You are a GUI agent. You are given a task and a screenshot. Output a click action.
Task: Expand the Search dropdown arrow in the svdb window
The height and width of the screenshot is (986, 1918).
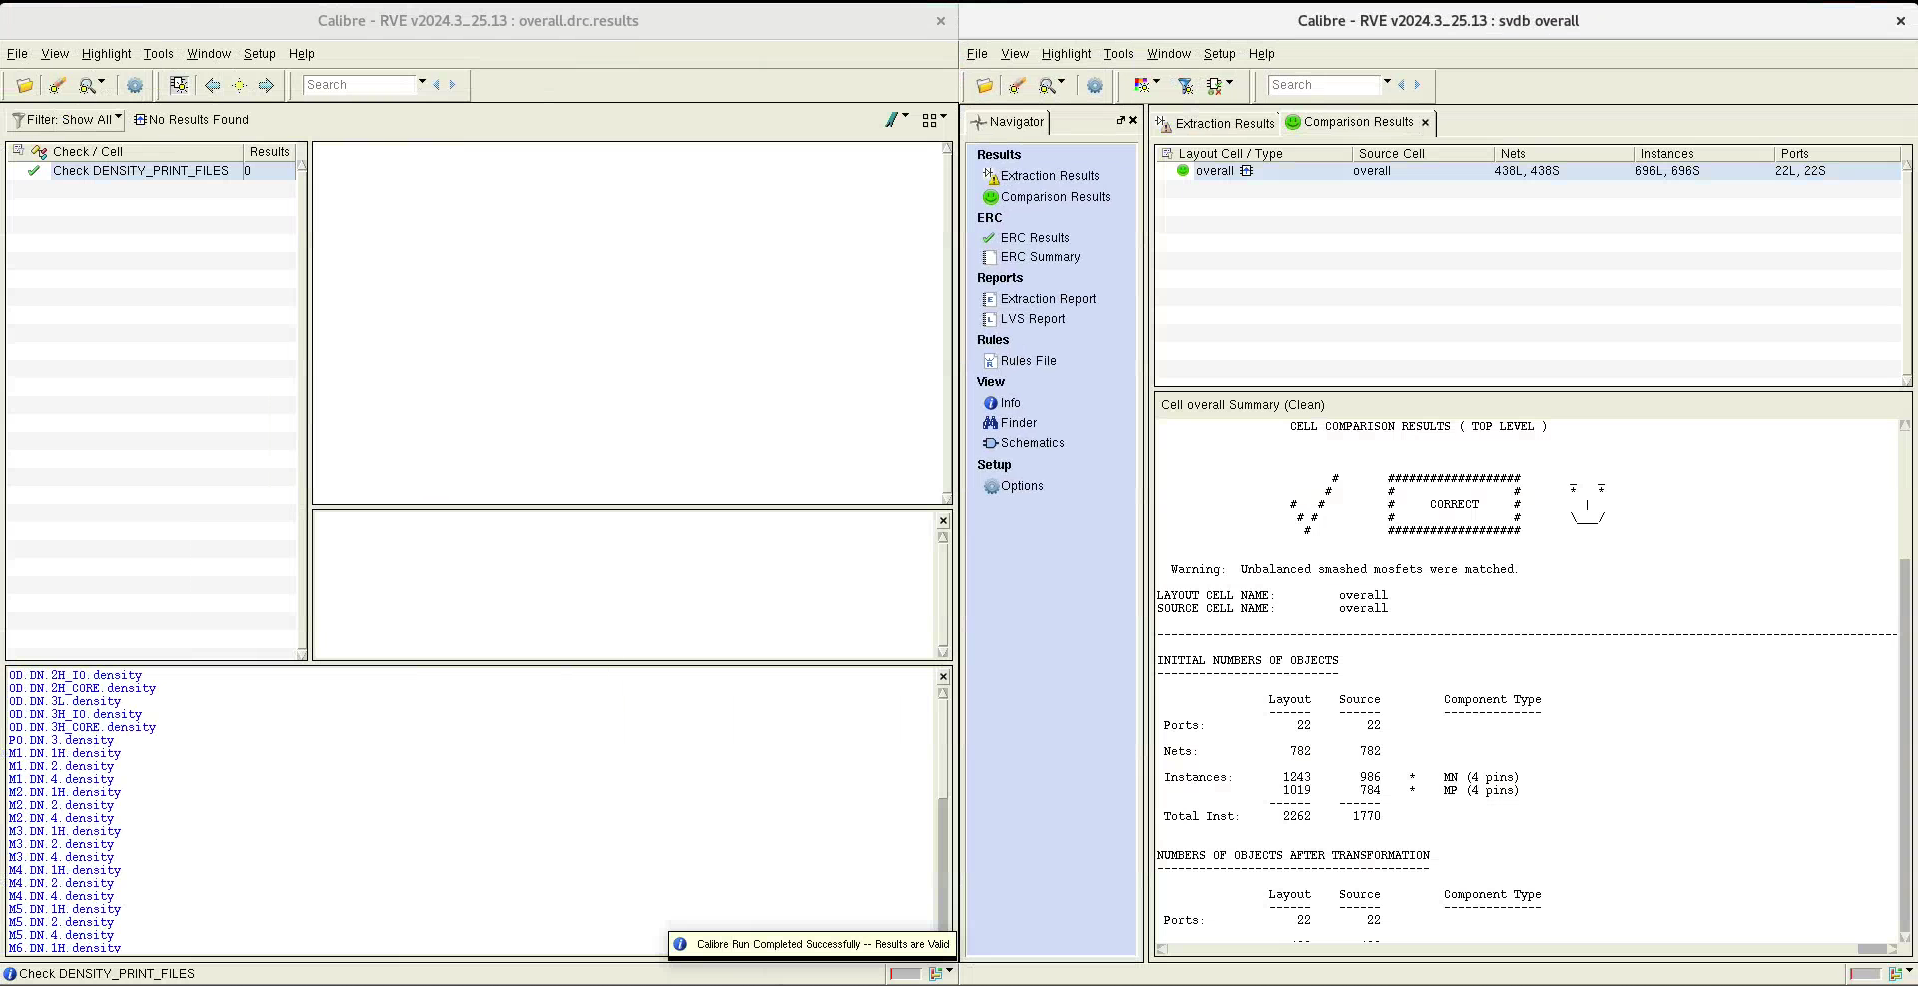[1387, 83]
